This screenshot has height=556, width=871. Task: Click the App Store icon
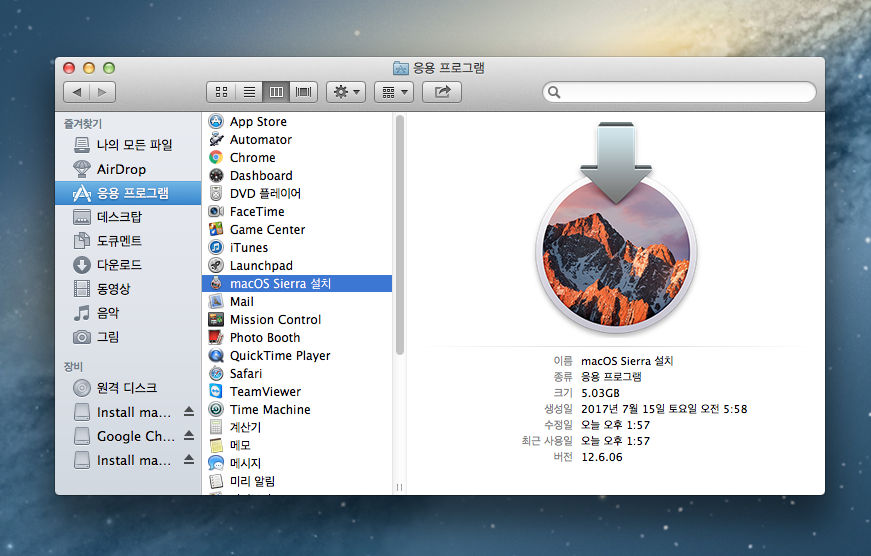(216, 121)
